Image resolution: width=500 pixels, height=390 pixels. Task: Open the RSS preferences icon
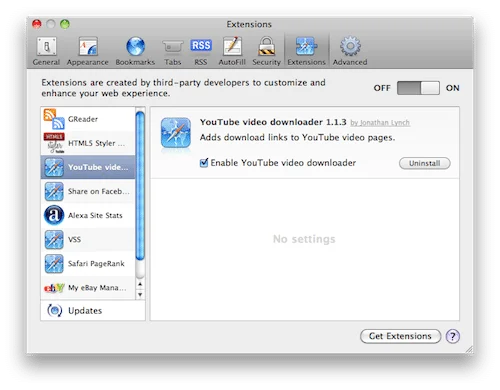tap(201, 45)
